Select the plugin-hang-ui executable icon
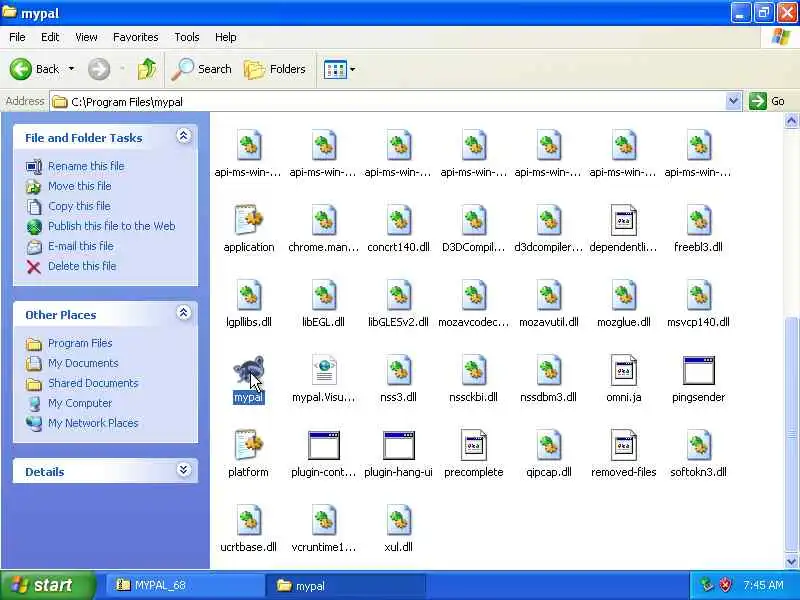Screen dimensions: 800x600 tap(398, 445)
